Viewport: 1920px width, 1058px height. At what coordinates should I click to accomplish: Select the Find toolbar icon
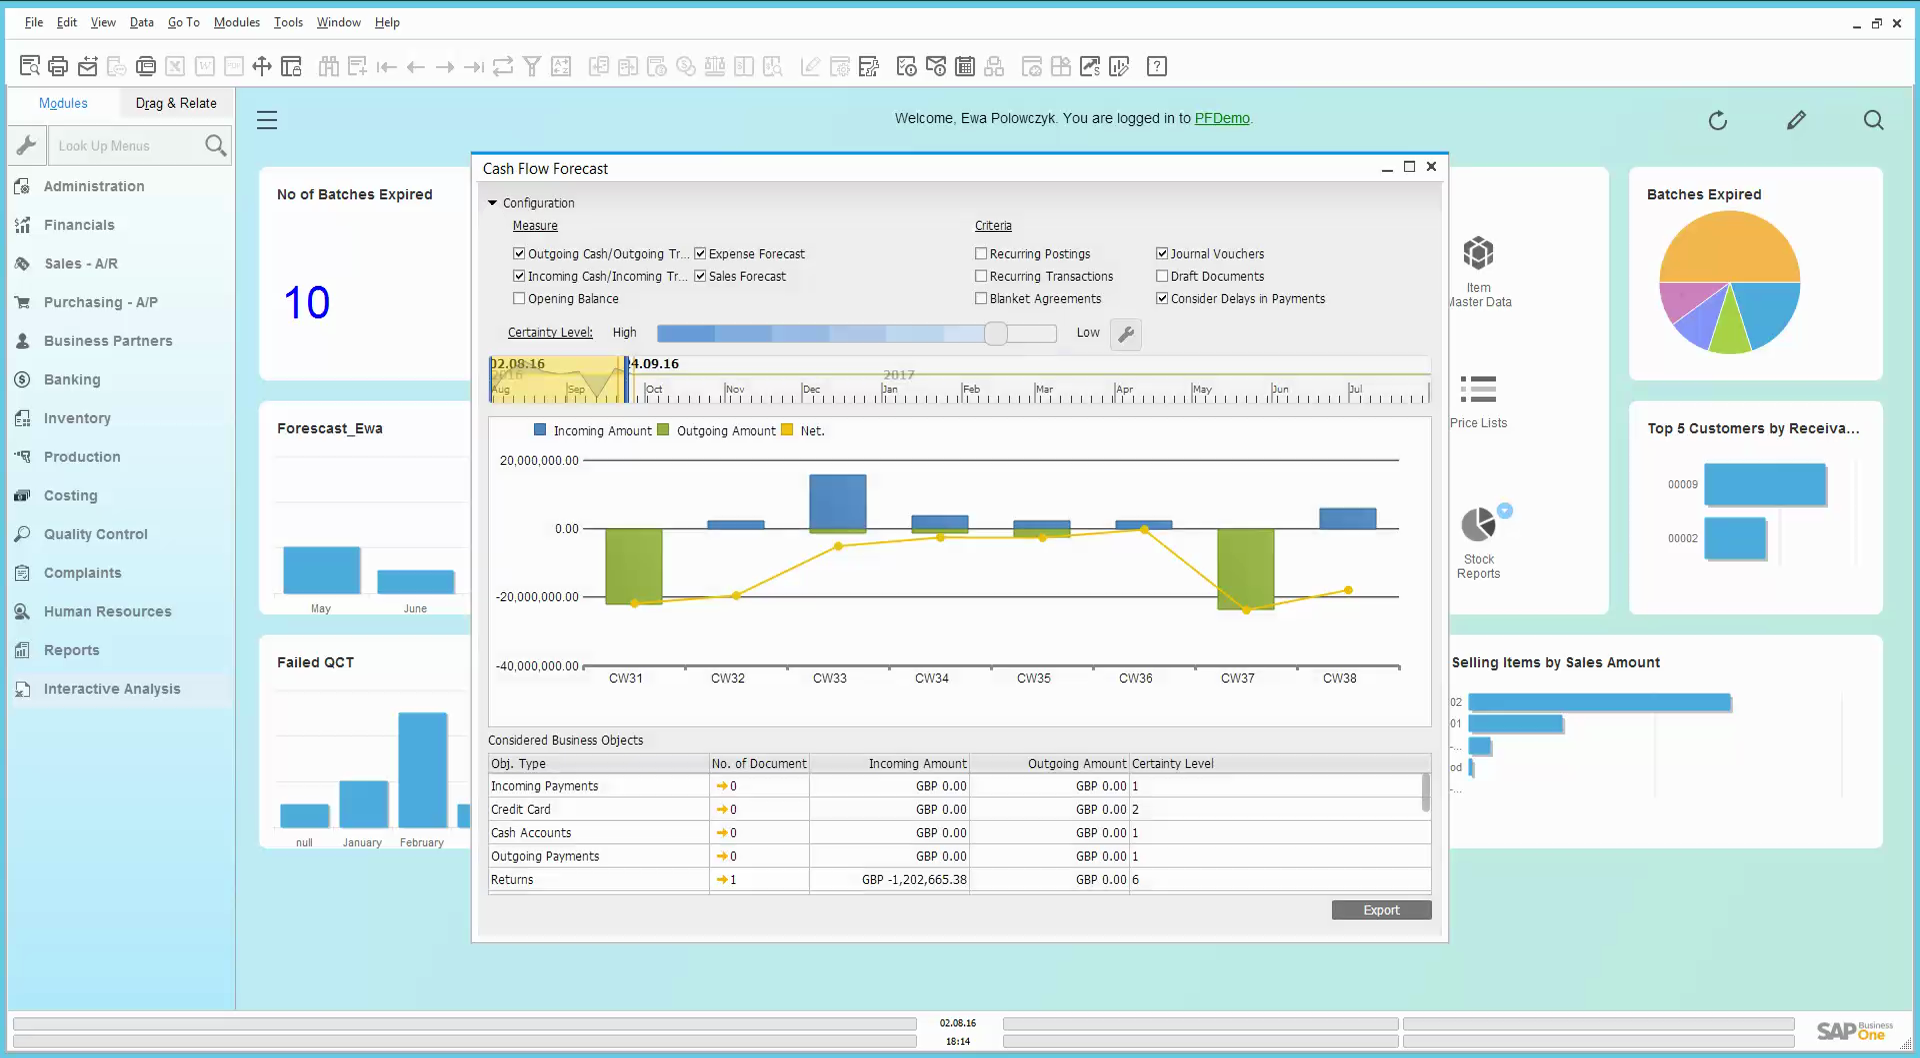[330, 66]
